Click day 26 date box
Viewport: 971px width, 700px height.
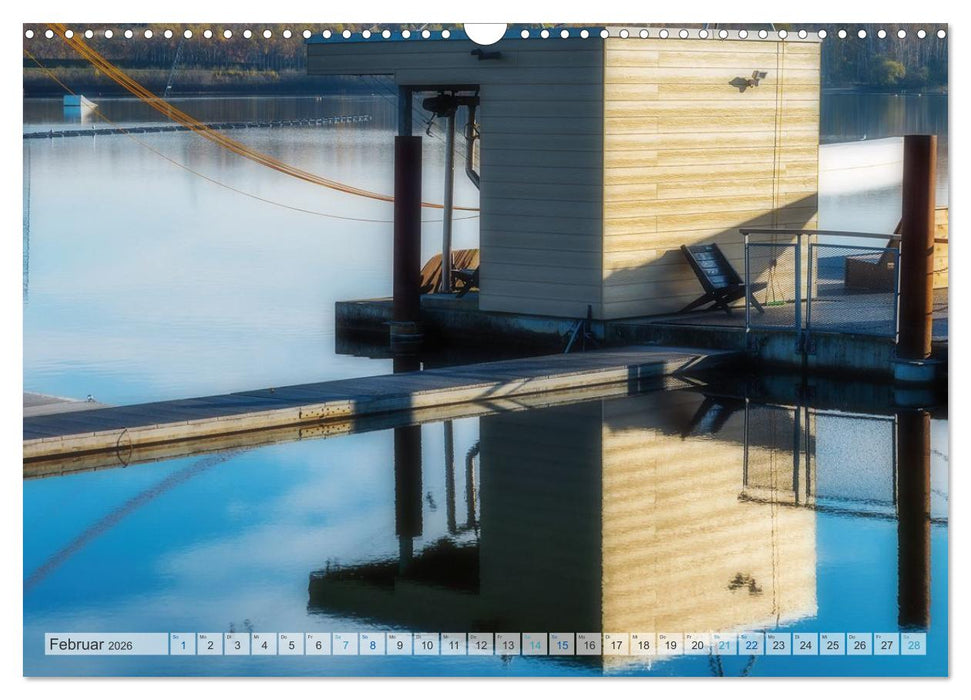[x=858, y=645]
